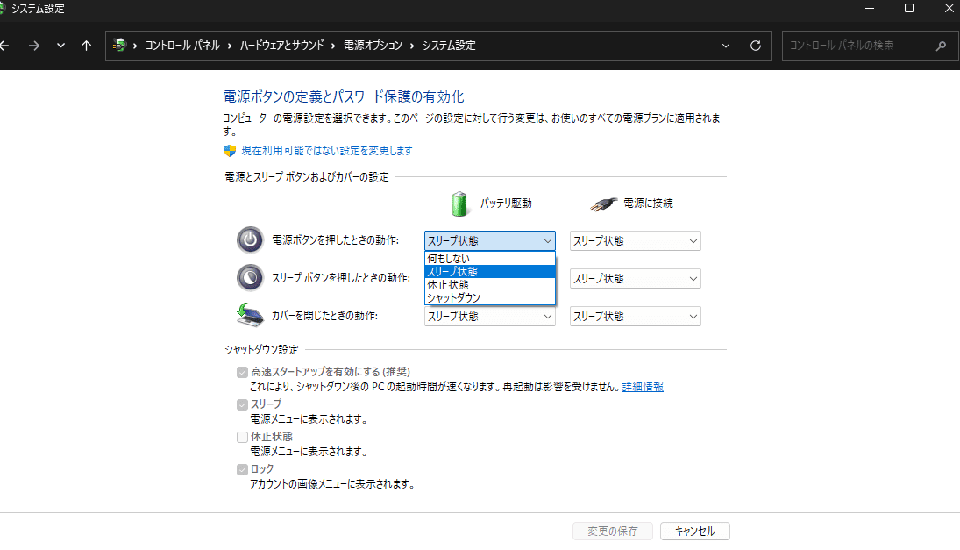960x550 pixels.
Task: Click the バッテリ駆動 column label
Action: (x=506, y=203)
